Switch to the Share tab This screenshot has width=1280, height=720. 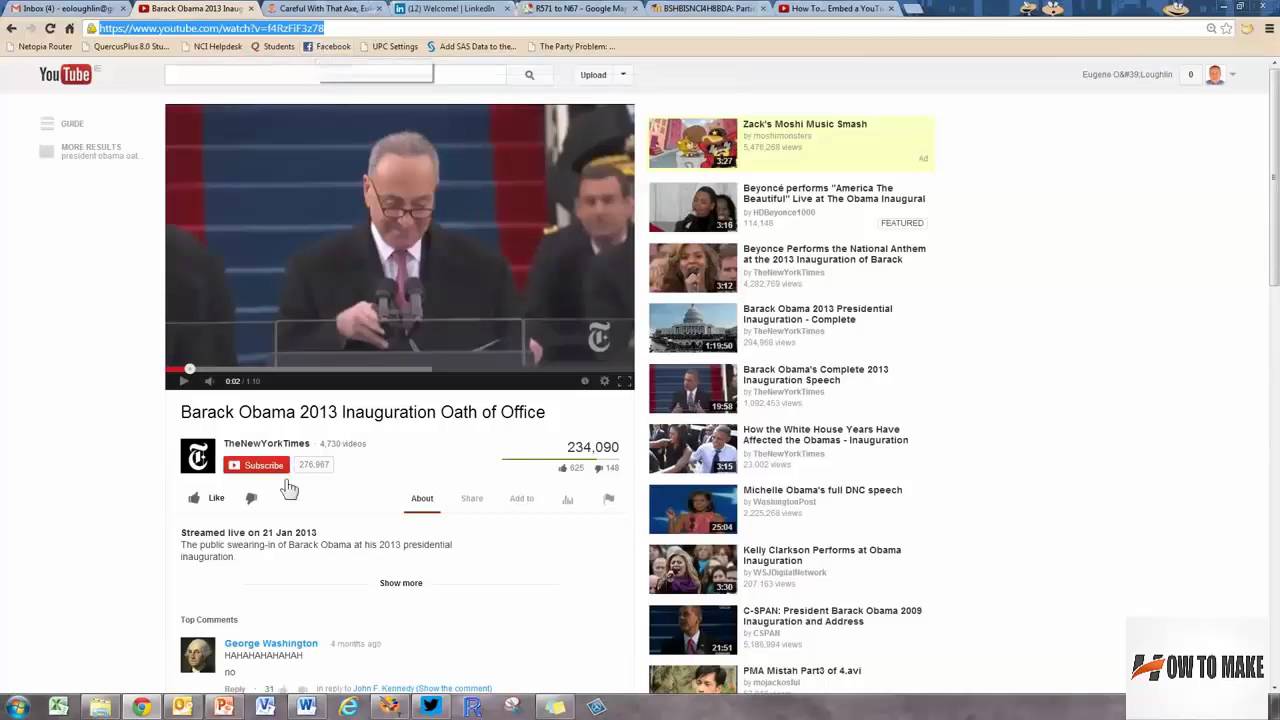472,498
